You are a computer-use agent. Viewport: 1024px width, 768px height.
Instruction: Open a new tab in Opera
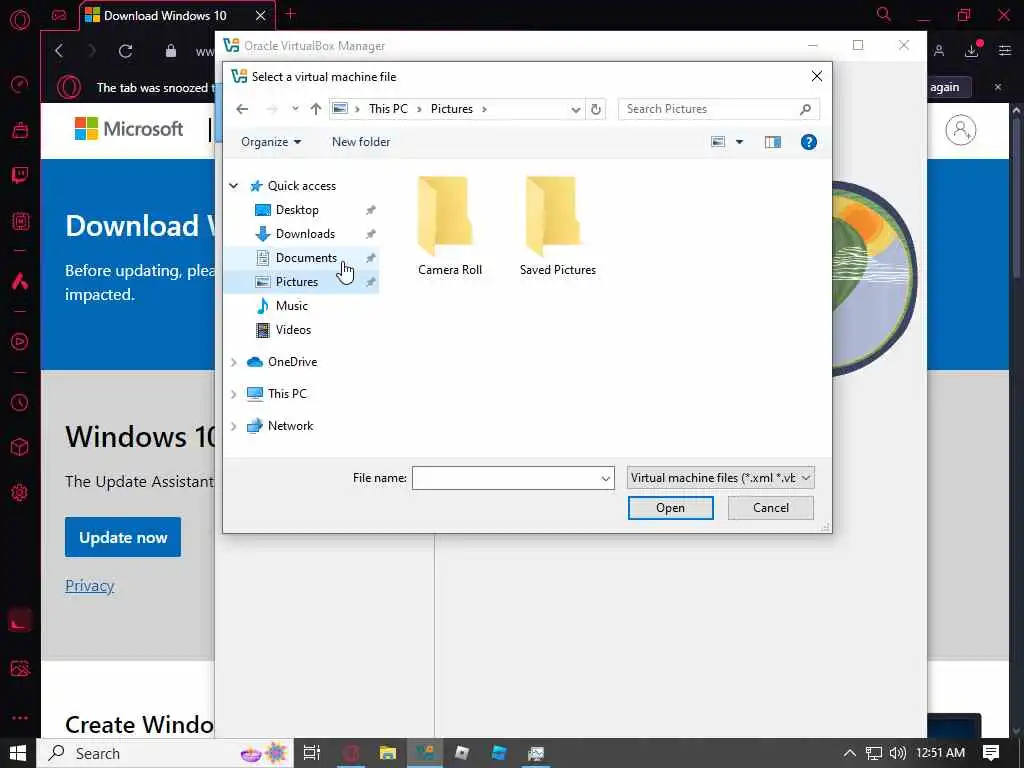click(x=291, y=14)
